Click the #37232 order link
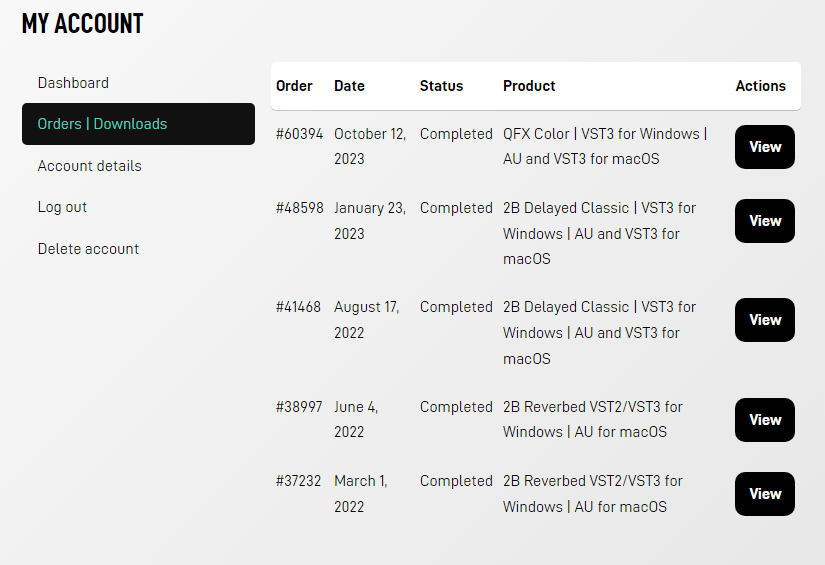 pyautogui.click(x=298, y=481)
